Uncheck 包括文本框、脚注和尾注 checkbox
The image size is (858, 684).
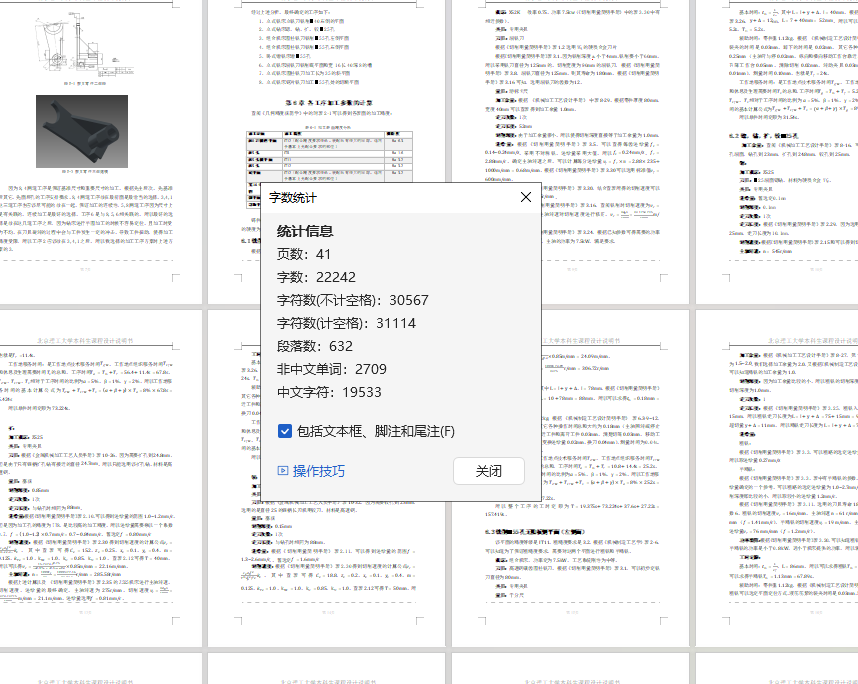285,431
